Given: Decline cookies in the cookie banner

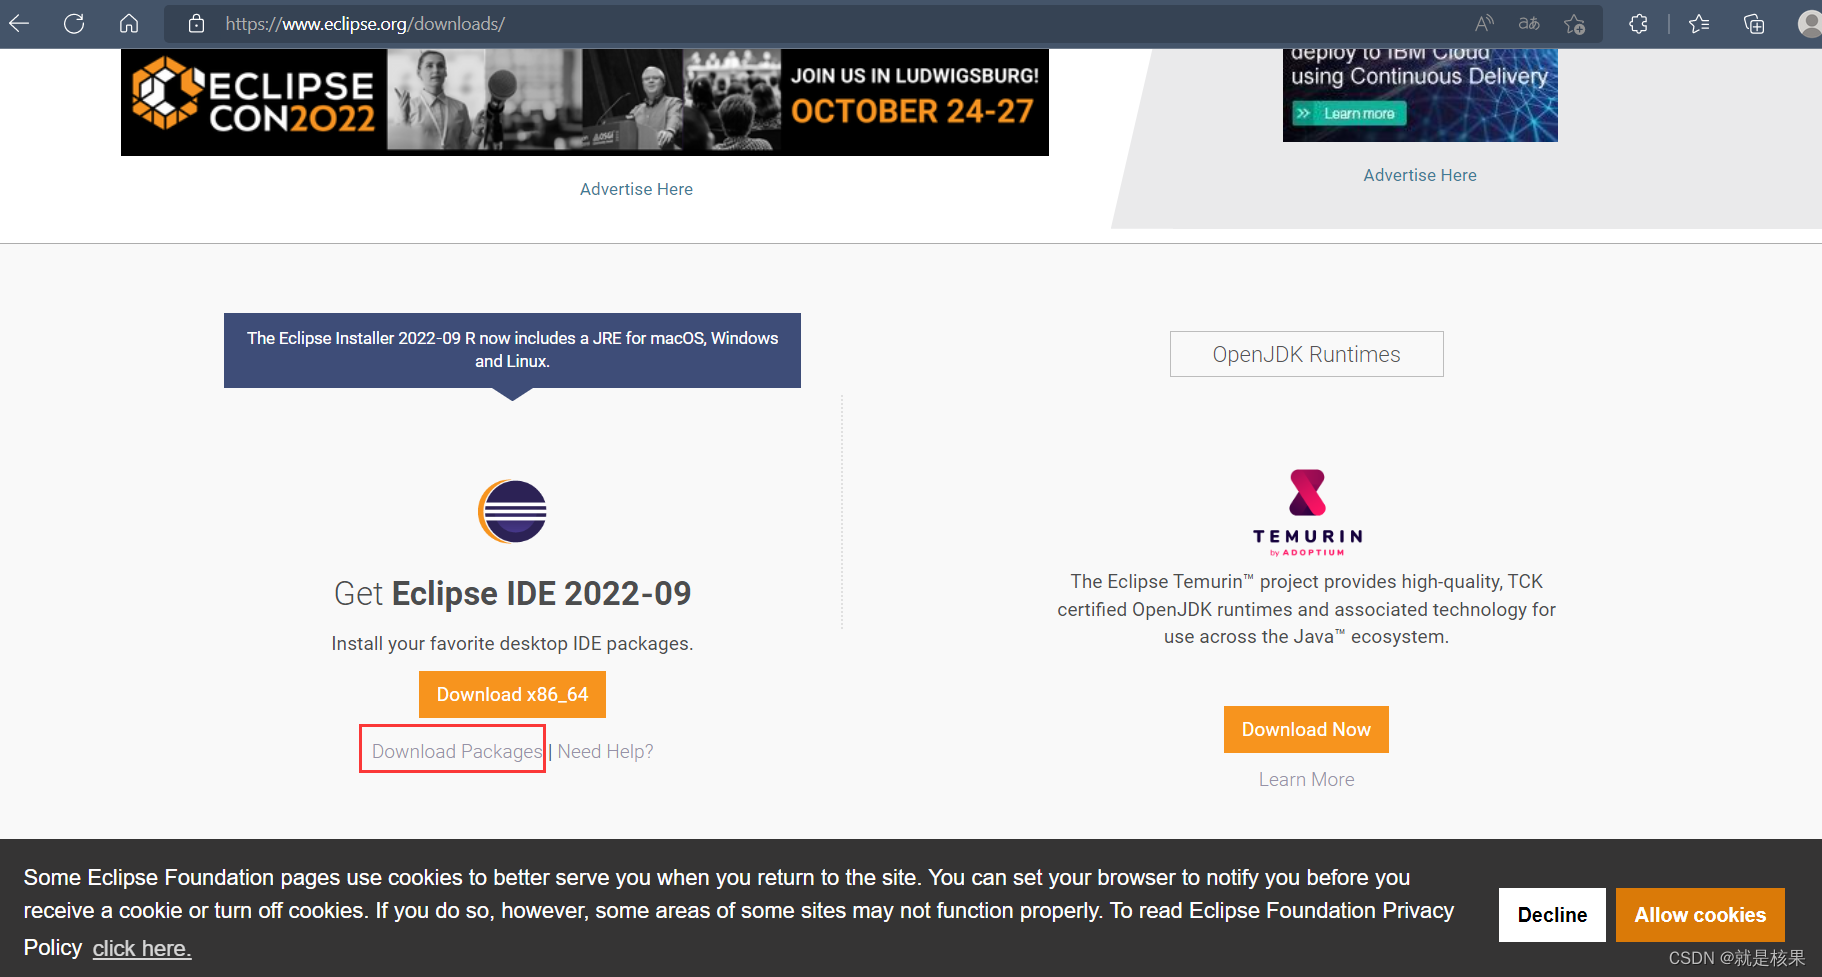Looking at the screenshot, I should [x=1552, y=915].
